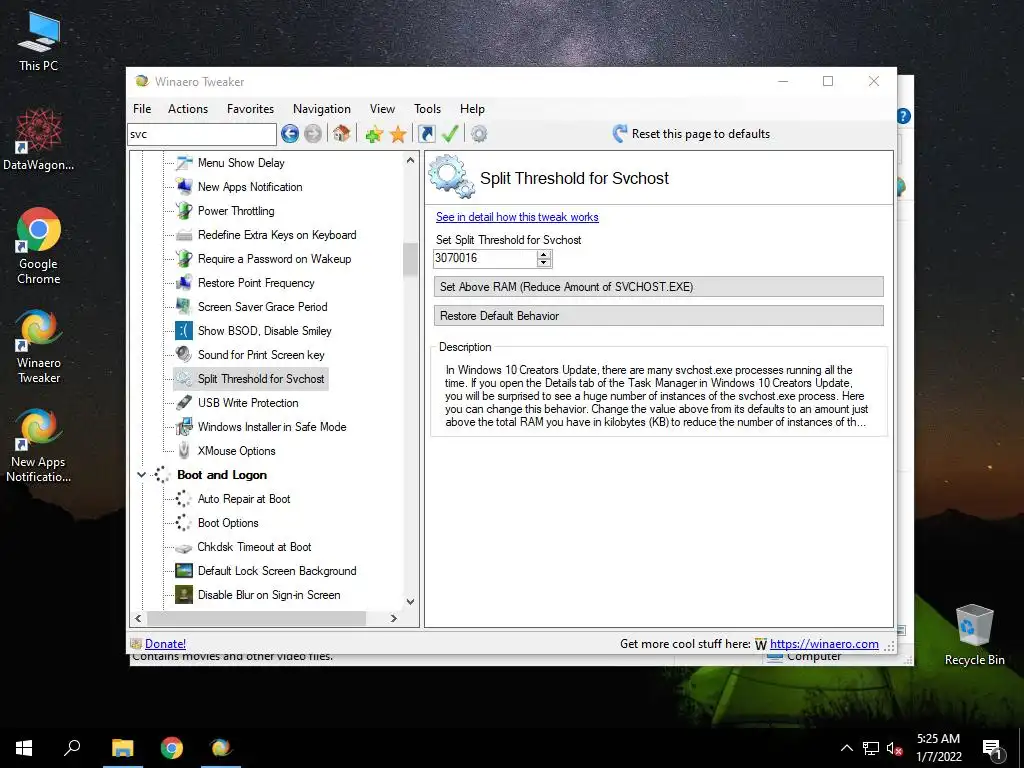Open File Explorer from taskbar
This screenshot has height=768, width=1024.
click(122, 748)
